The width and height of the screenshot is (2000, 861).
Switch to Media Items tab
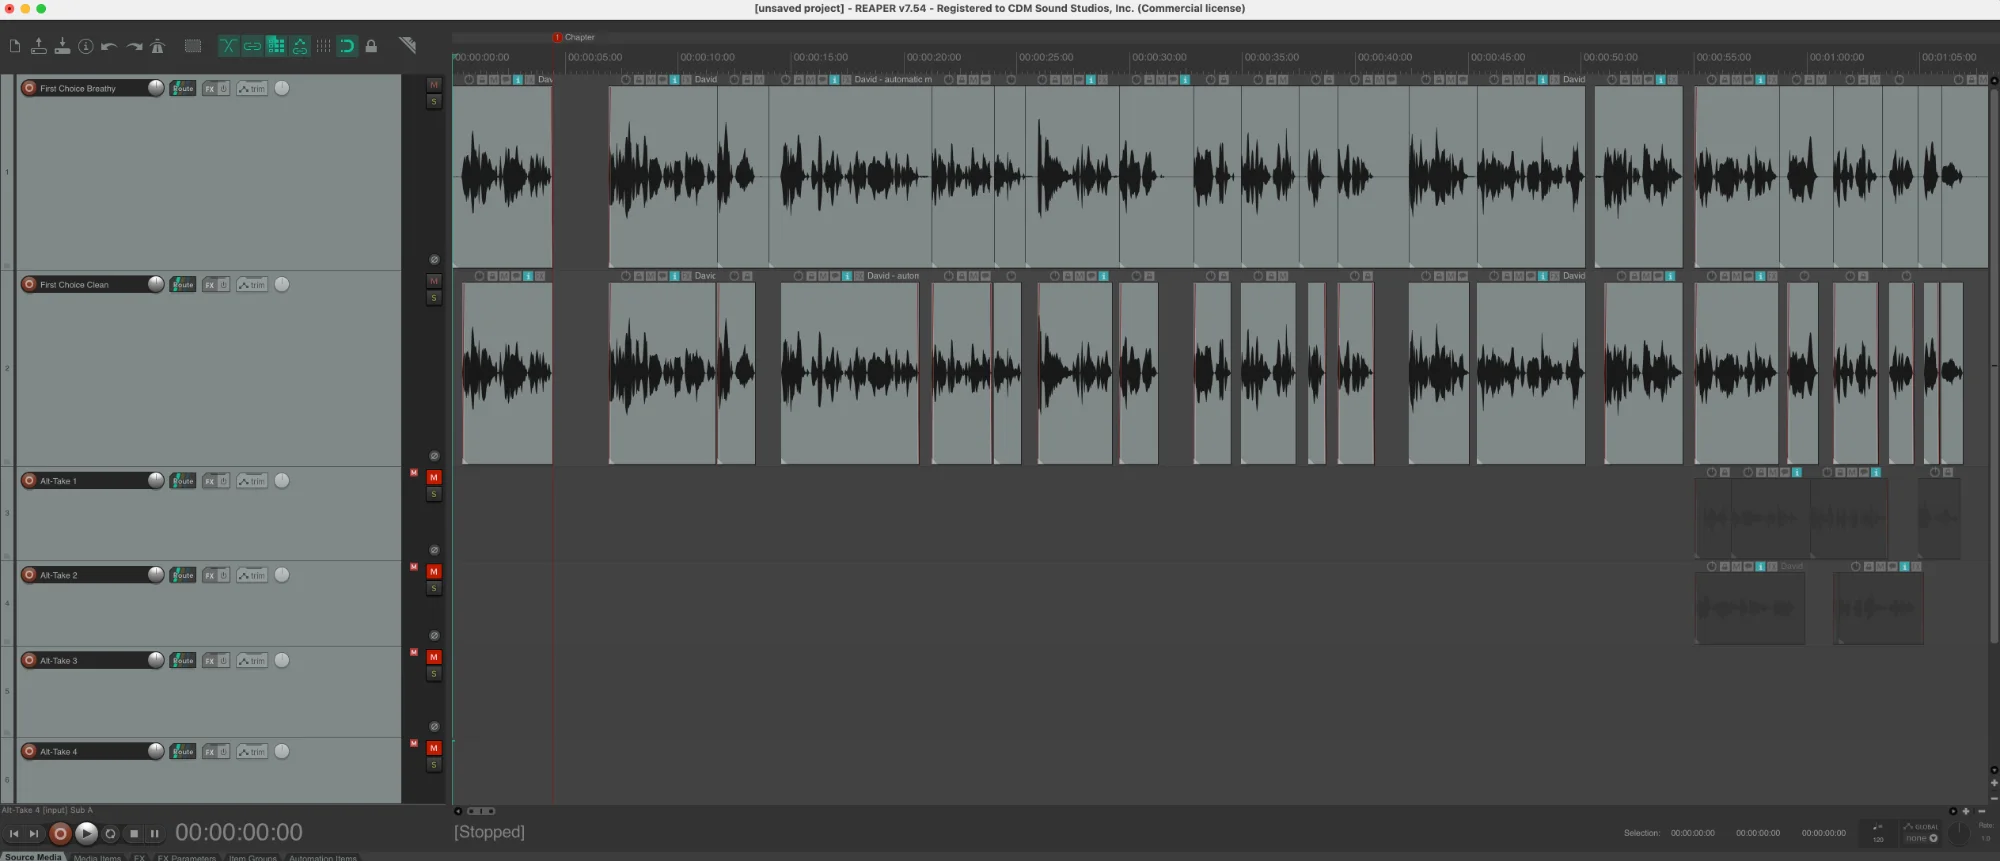pyautogui.click(x=97, y=857)
